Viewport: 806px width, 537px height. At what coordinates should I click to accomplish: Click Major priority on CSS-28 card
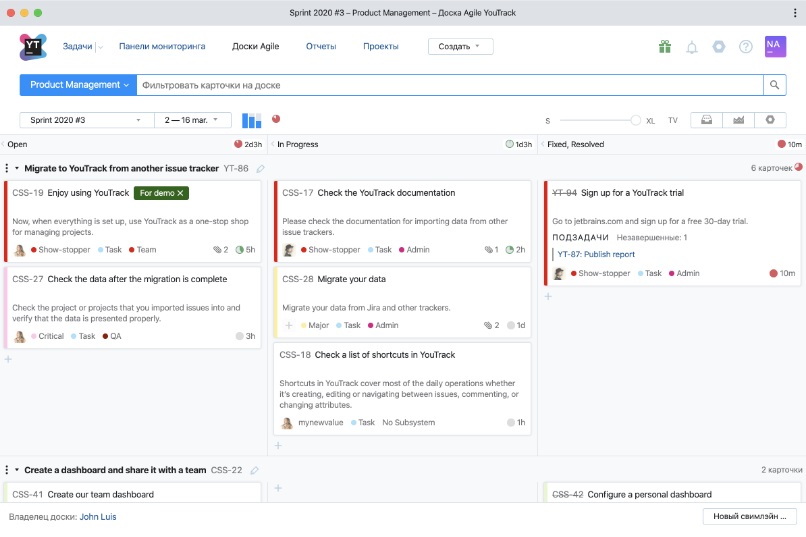[x=315, y=325]
